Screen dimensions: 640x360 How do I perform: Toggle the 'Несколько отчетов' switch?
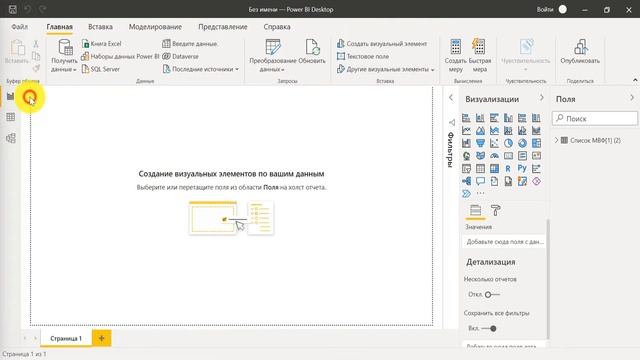click(491, 295)
